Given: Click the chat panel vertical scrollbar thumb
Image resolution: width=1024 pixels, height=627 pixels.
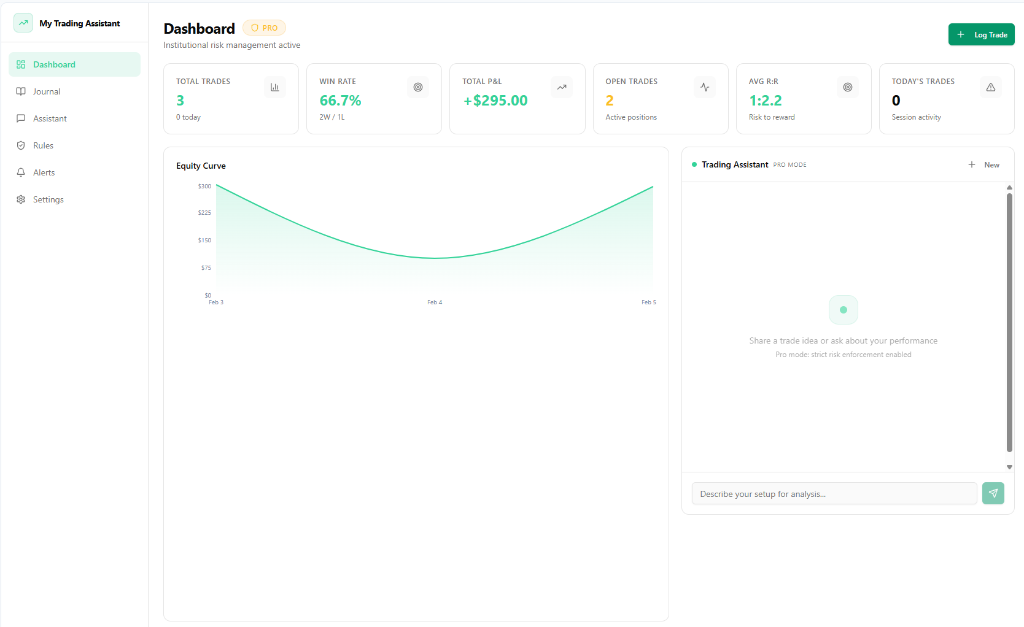Looking at the screenshot, I should 1009,322.
